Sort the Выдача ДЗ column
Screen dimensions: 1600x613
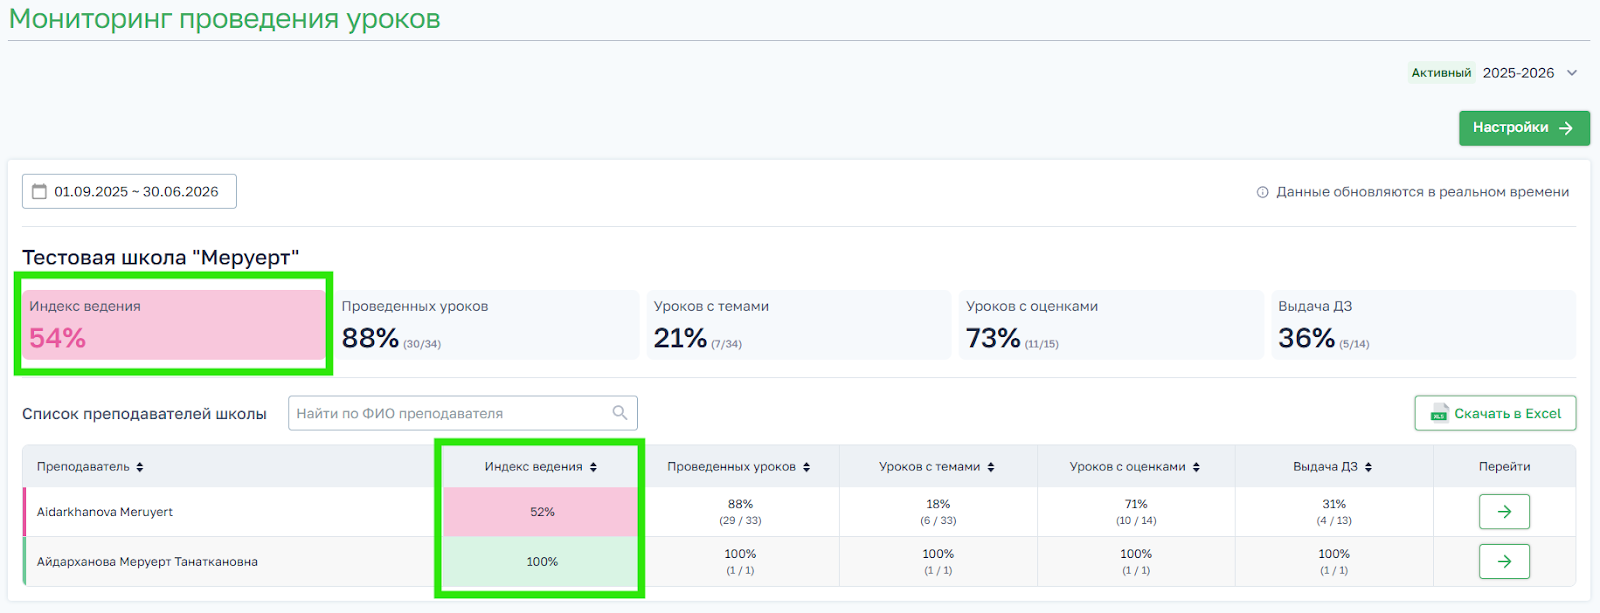tap(1368, 467)
